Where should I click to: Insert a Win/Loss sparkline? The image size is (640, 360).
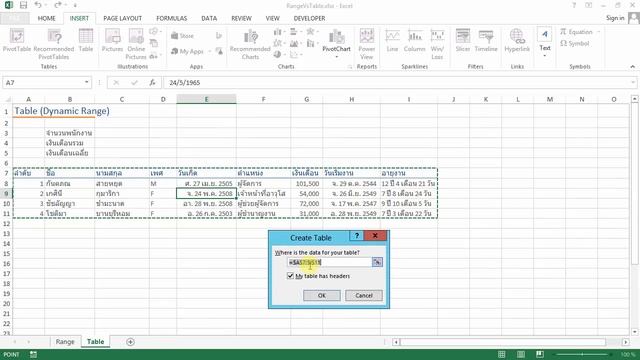click(437, 44)
